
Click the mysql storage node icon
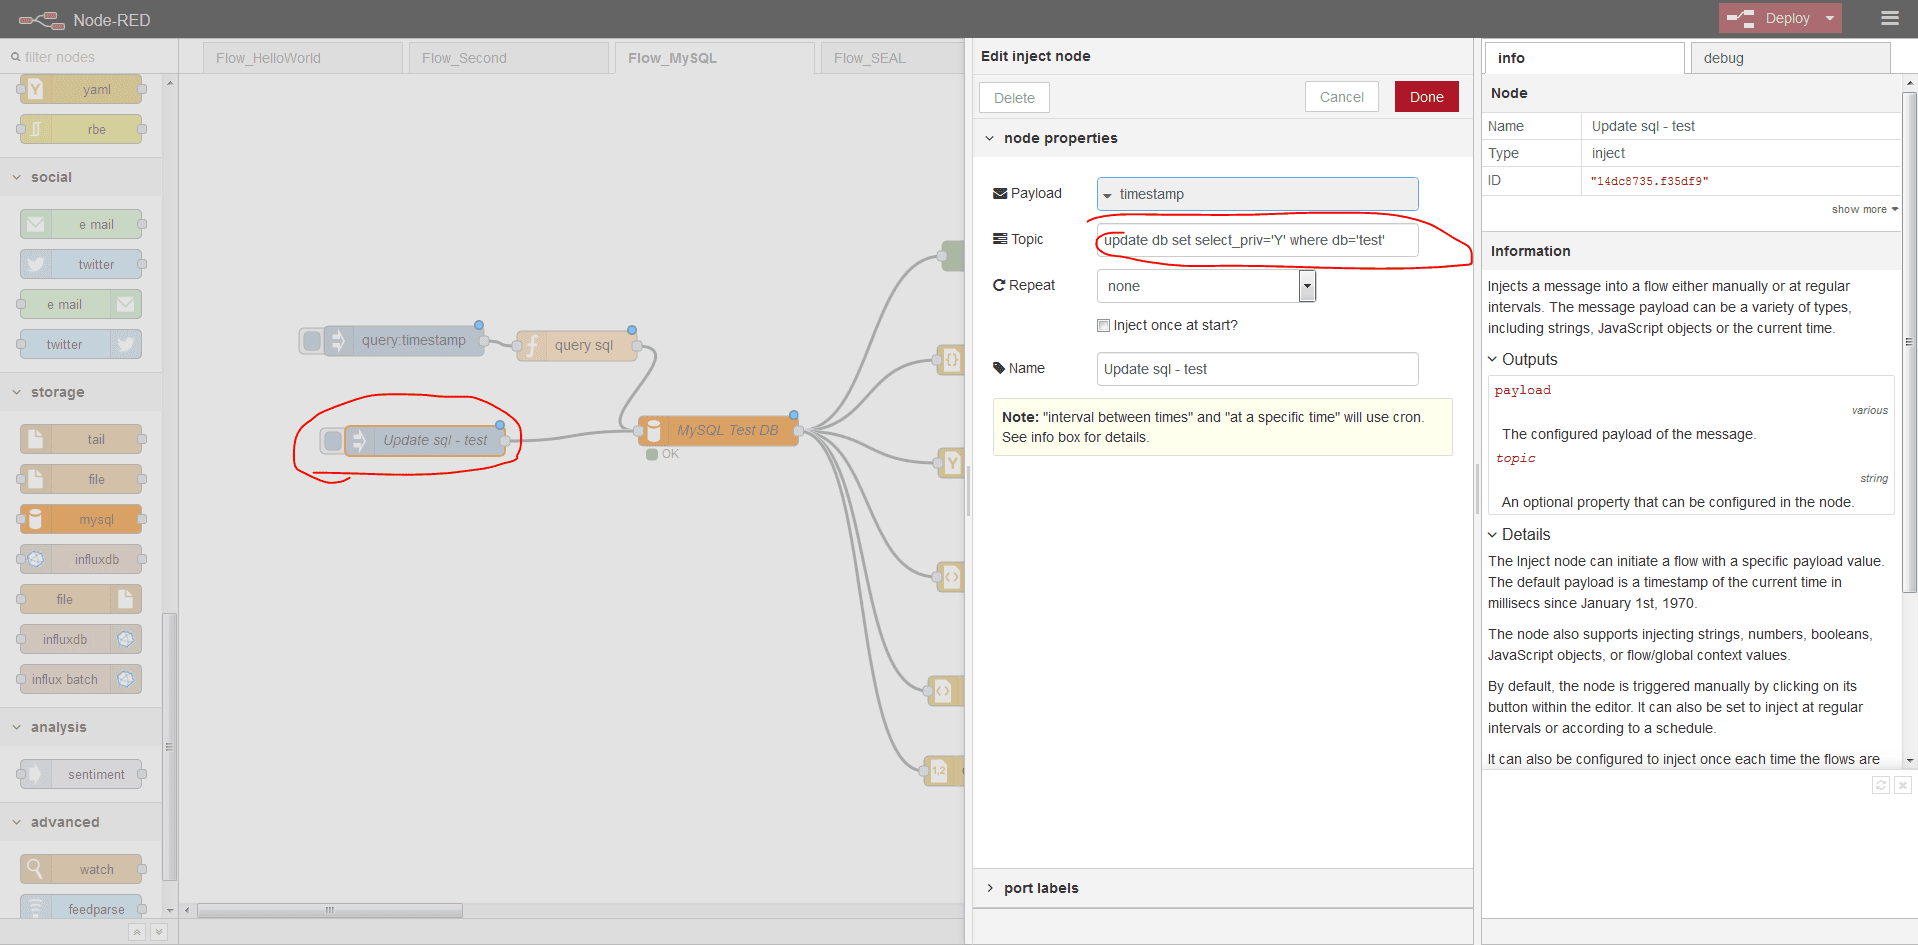click(x=36, y=519)
